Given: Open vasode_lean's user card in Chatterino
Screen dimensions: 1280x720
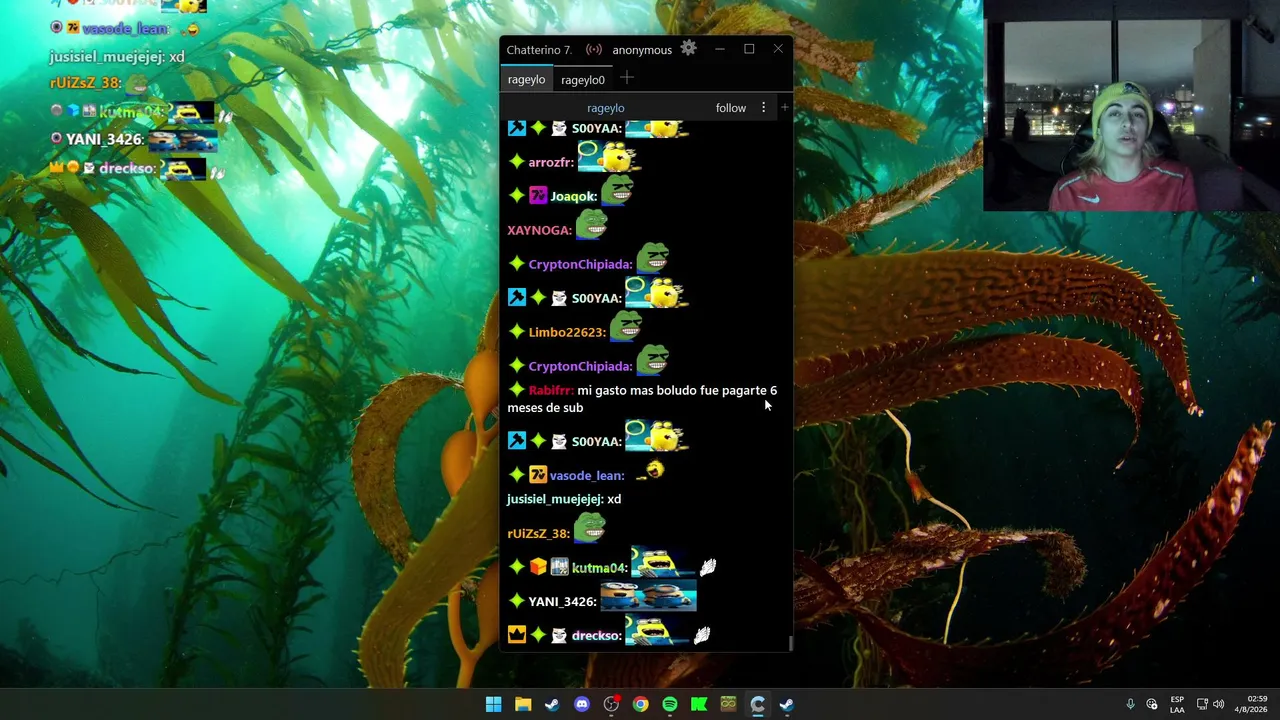Looking at the screenshot, I should click(587, 476).
